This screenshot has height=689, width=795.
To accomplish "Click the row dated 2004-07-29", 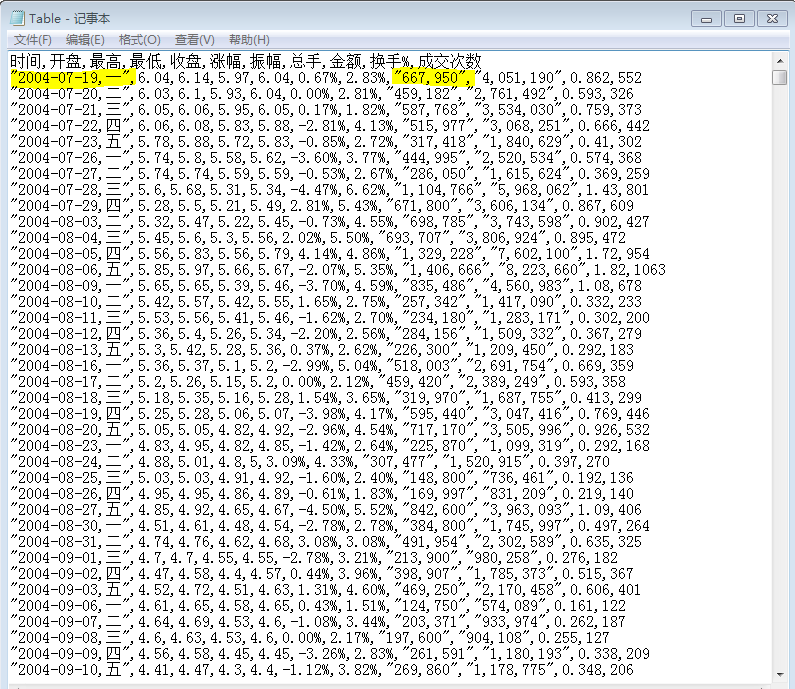I will [322, 206].
